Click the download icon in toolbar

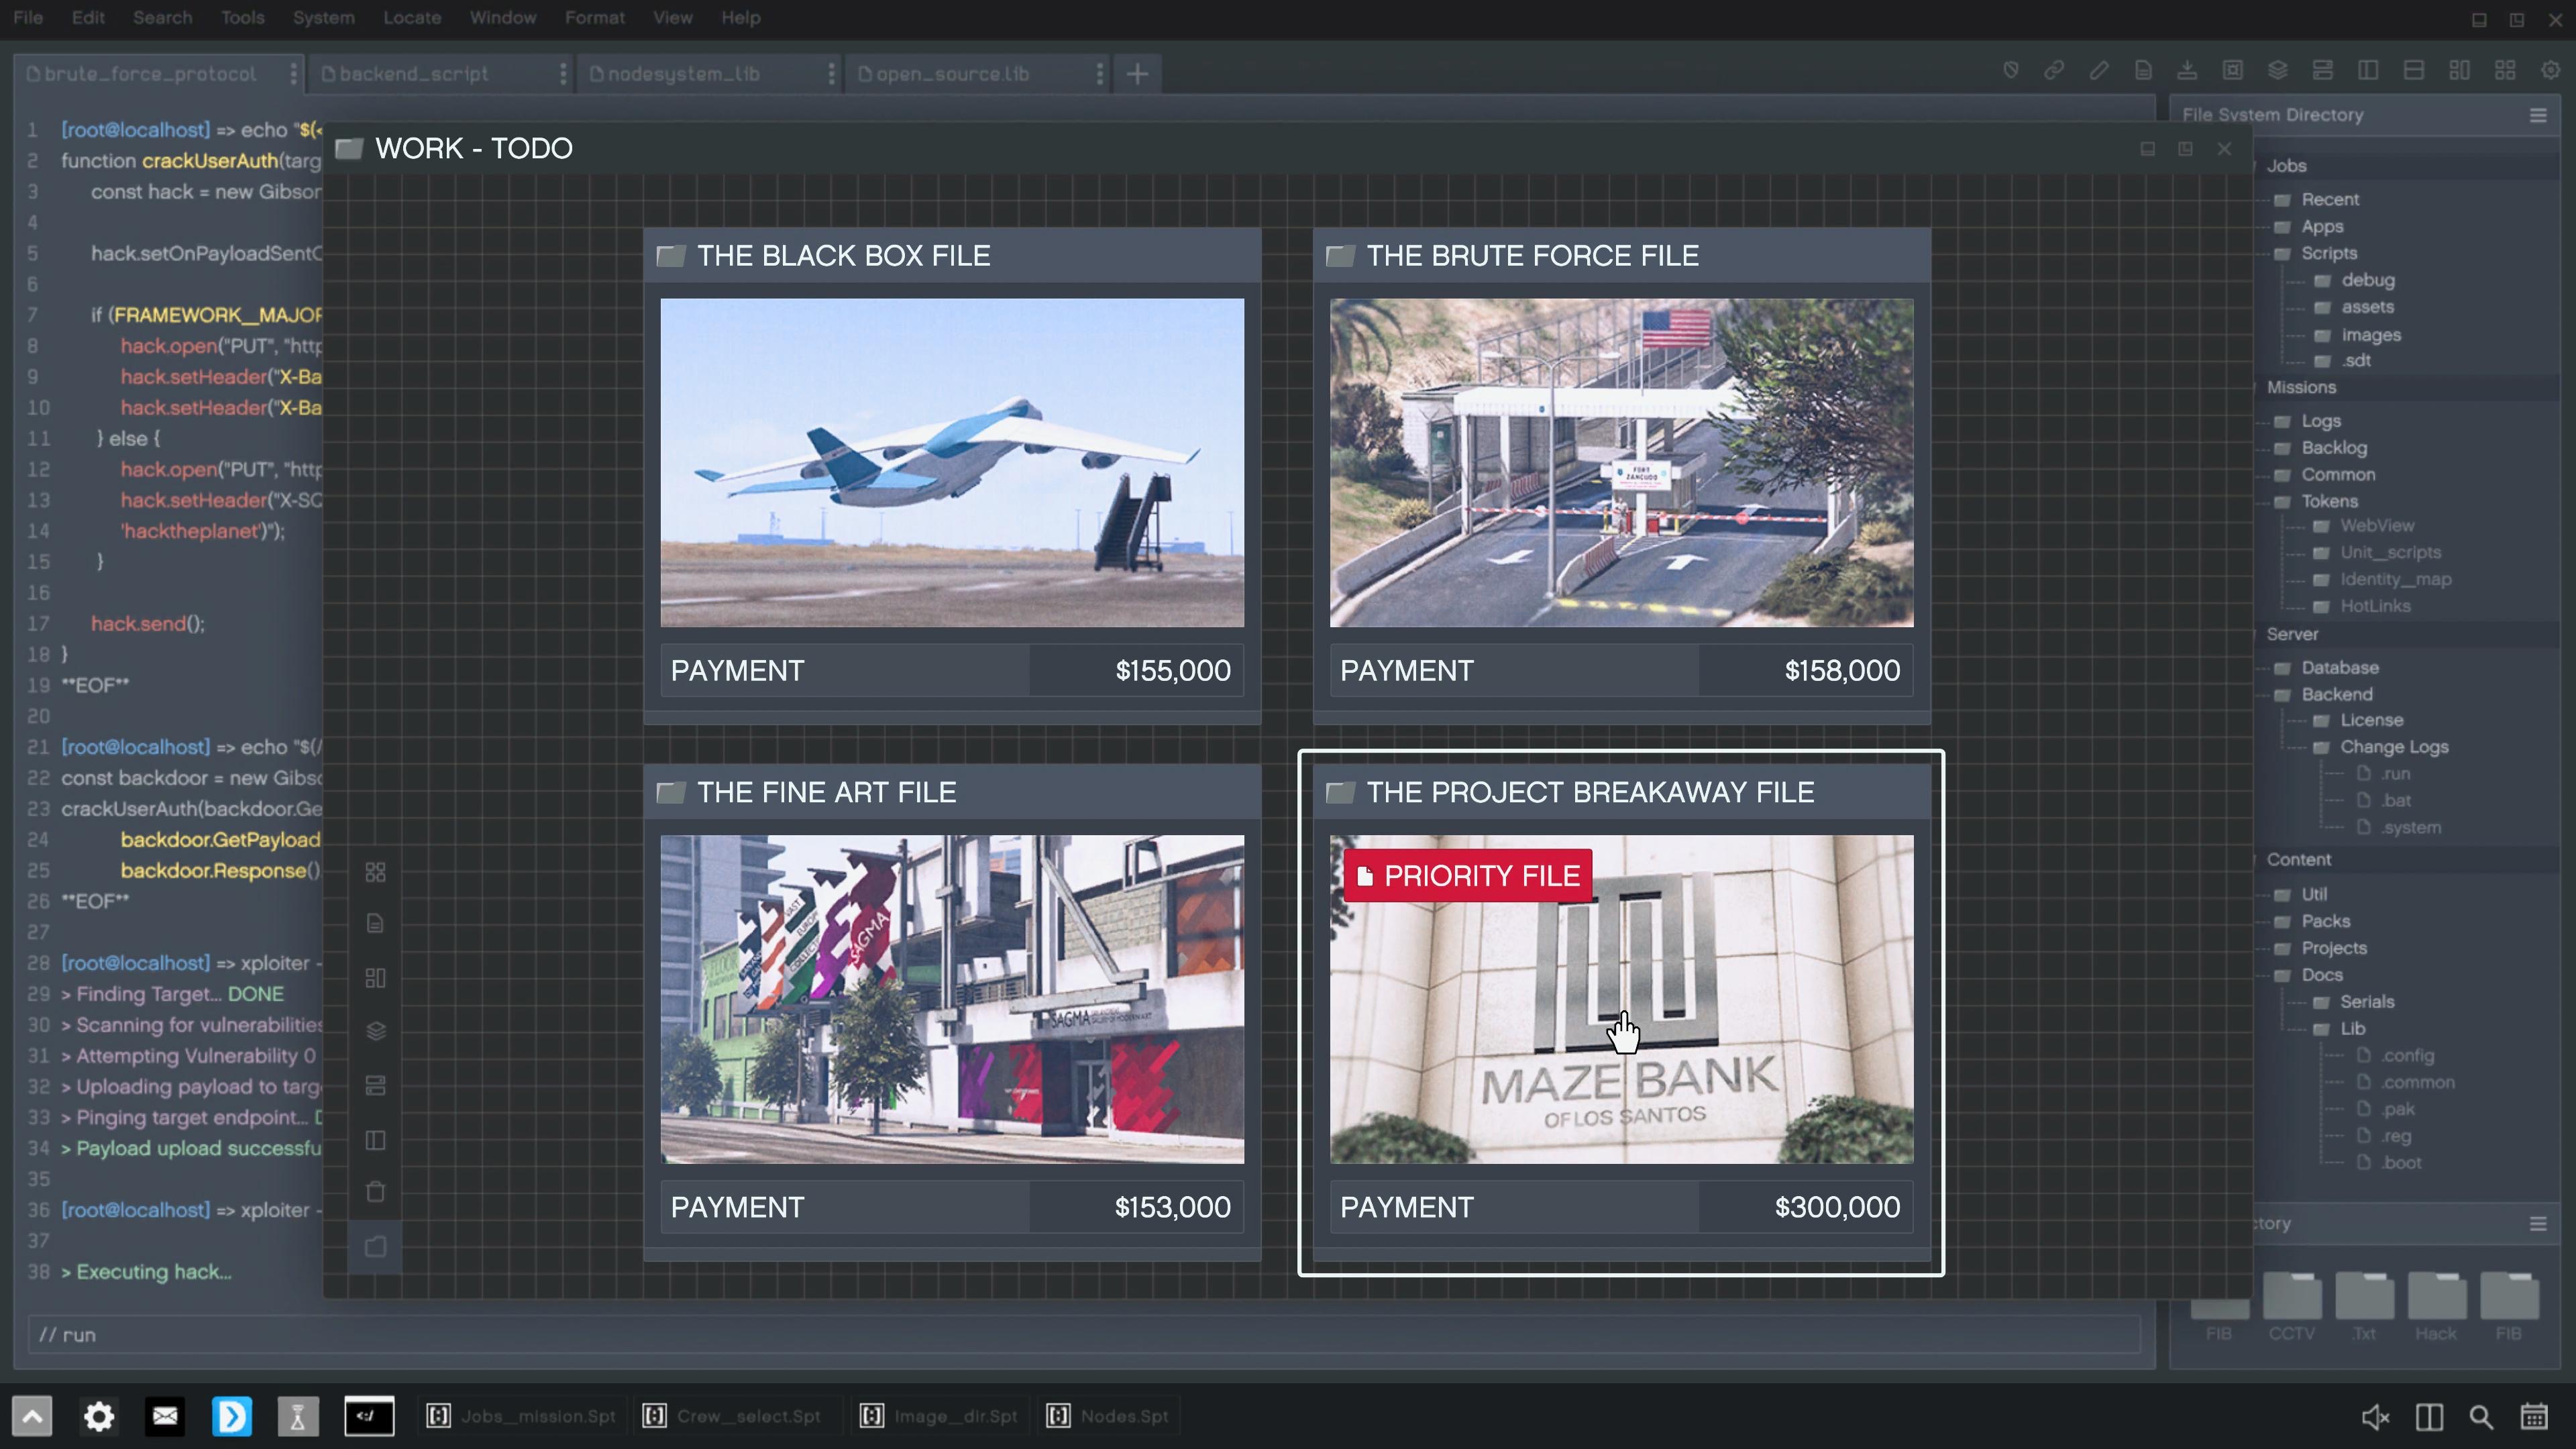click(x=2187, y=70)
